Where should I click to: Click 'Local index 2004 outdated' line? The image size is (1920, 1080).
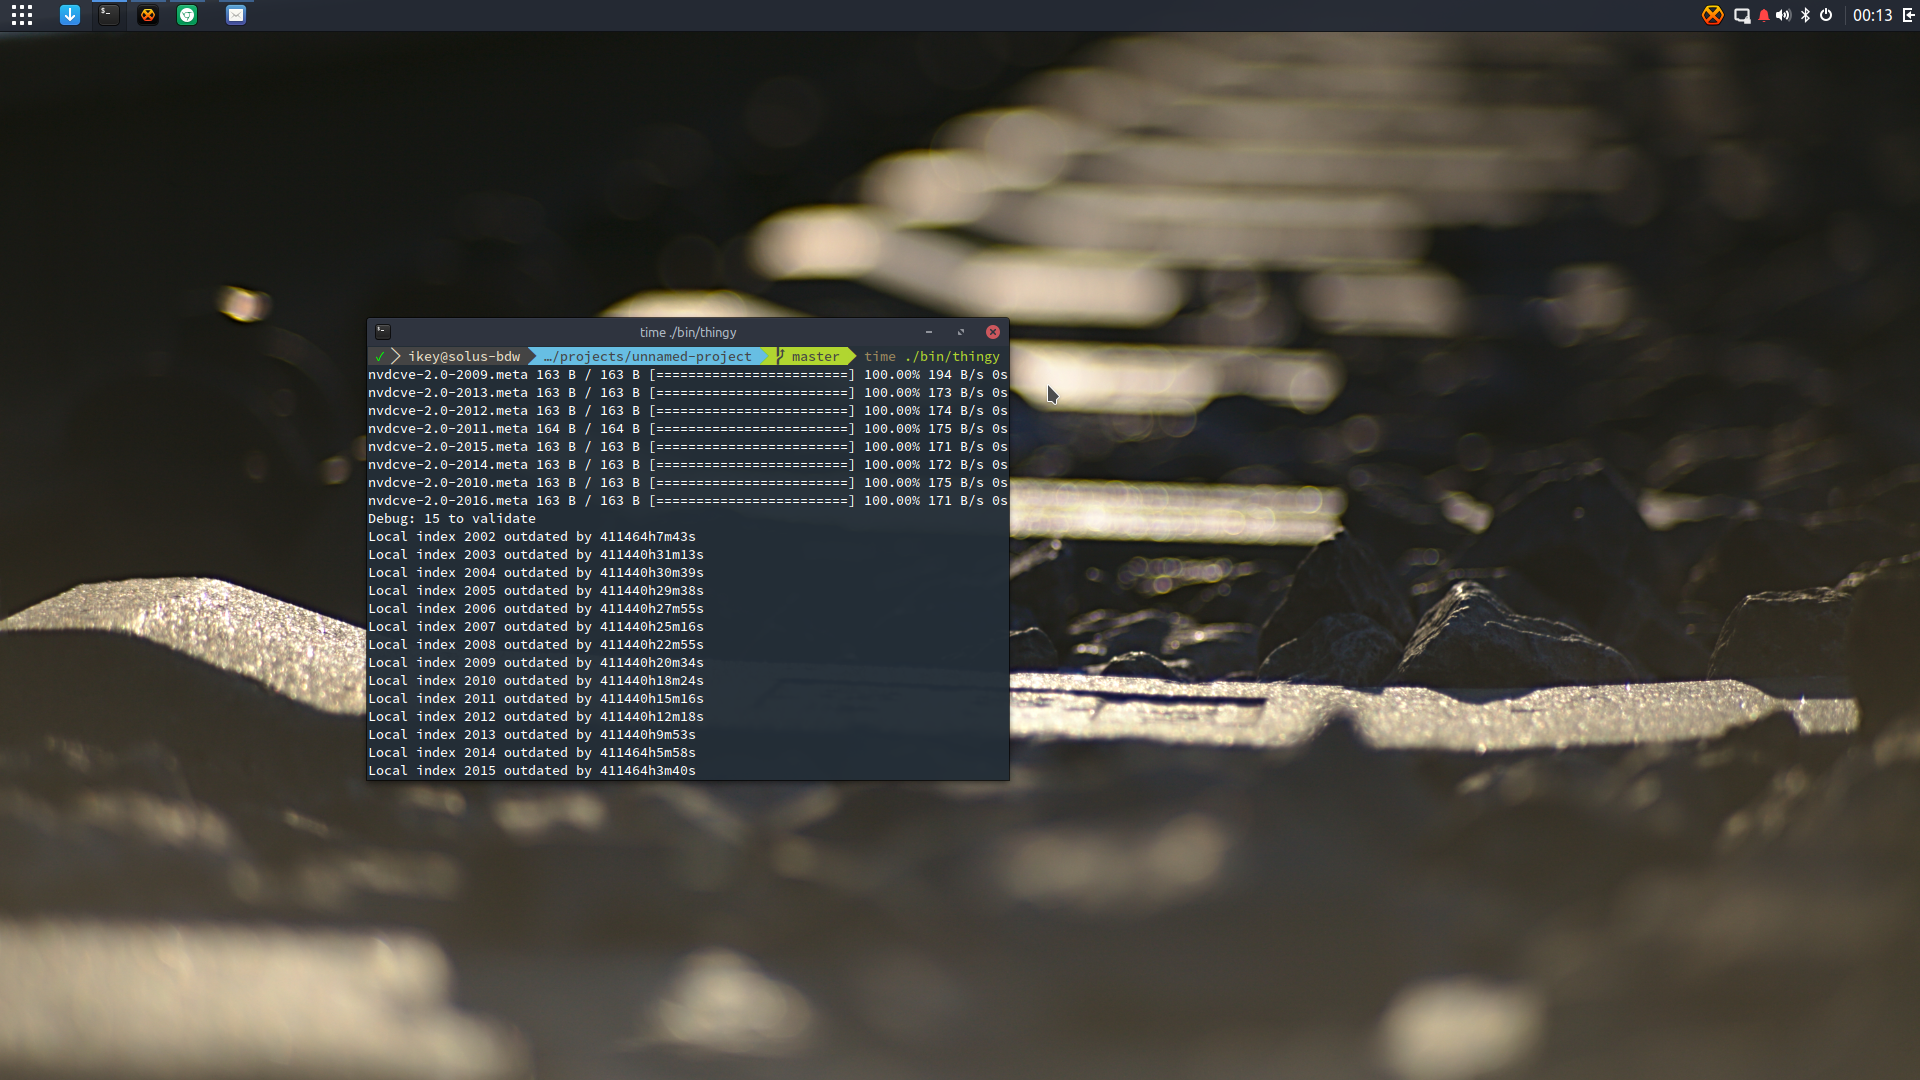click(536, 573)
